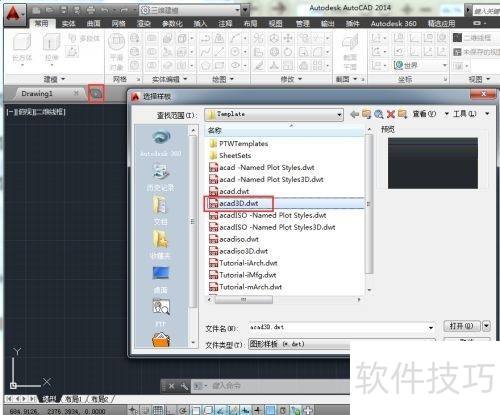Toggle Polar Tracking in status bar
This screenshot has width=500, height=415.
click(x=183, y=410)
